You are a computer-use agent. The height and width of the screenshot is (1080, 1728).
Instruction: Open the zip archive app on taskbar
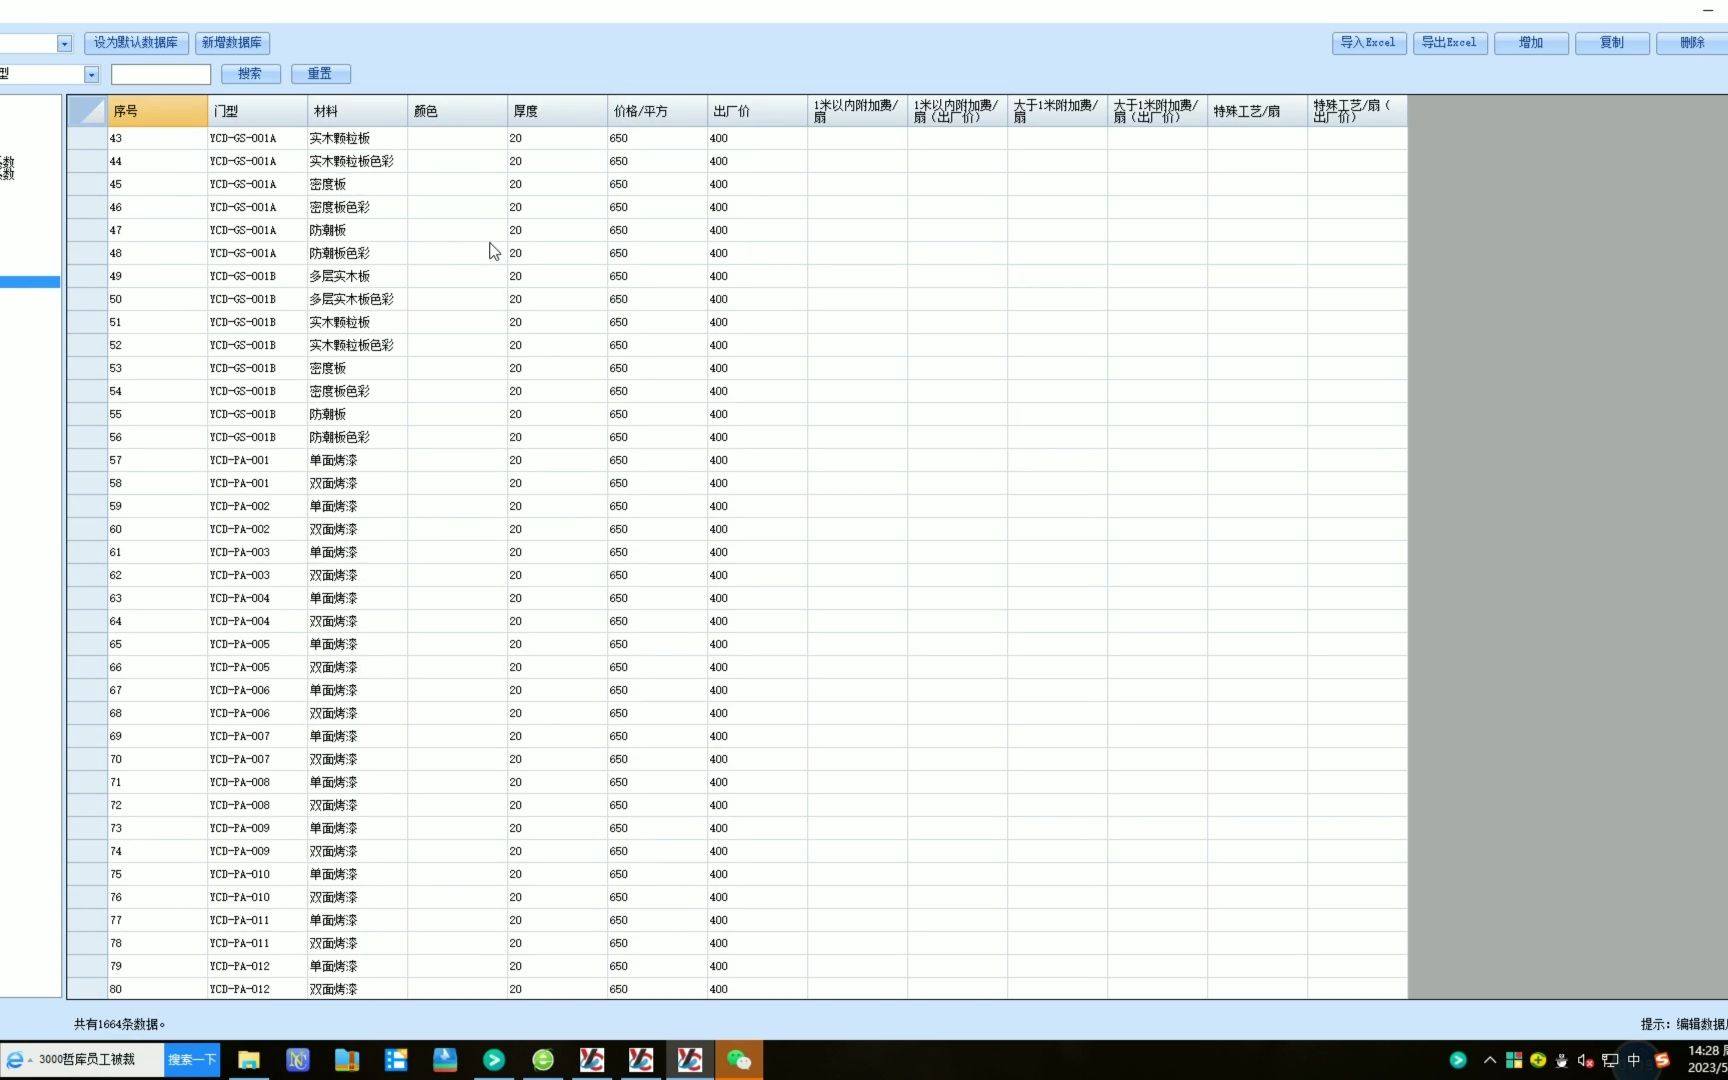click(x=347, y=1060)
